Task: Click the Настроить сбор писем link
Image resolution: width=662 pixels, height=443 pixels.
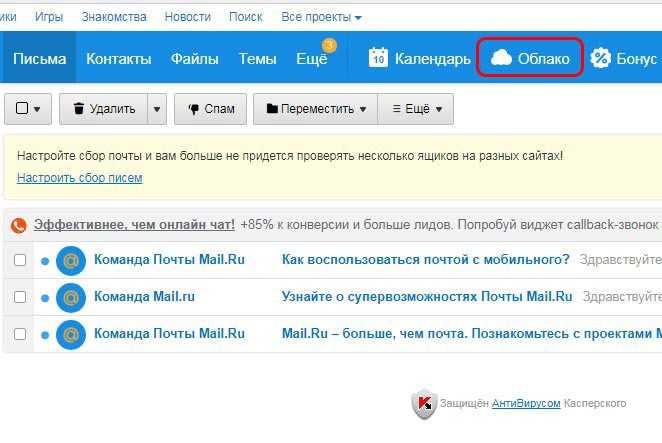Action: pos(80,178)
